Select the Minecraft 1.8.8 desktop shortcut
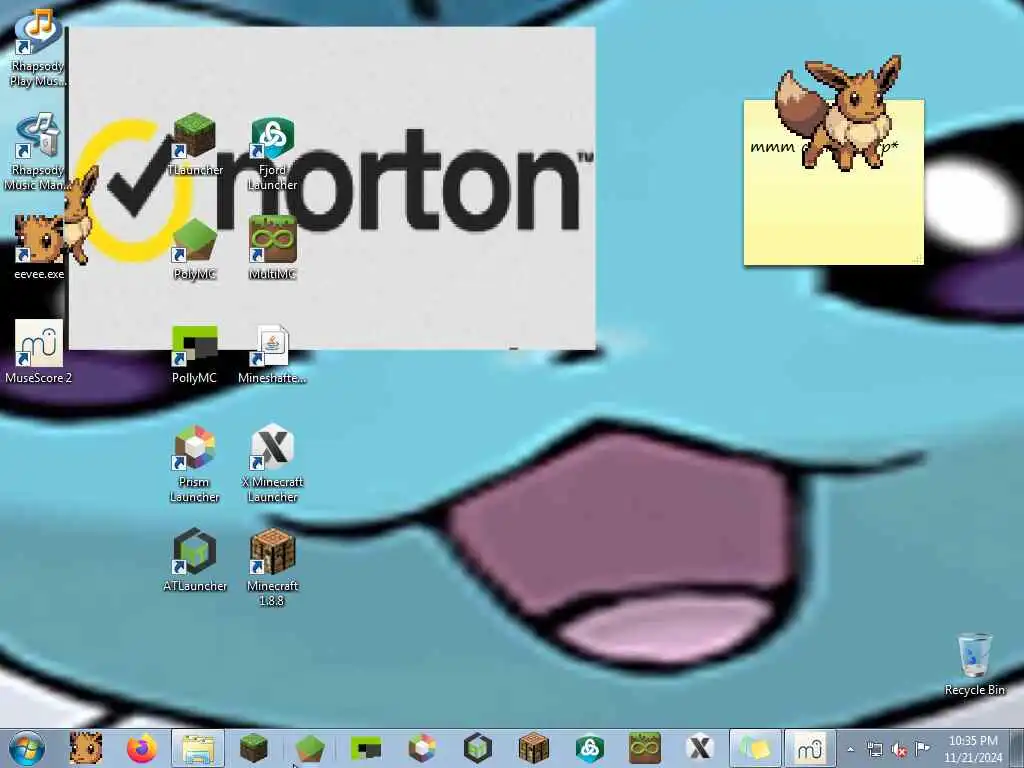The width and height of the screenshot is (1024, 768). pos(272,567)
